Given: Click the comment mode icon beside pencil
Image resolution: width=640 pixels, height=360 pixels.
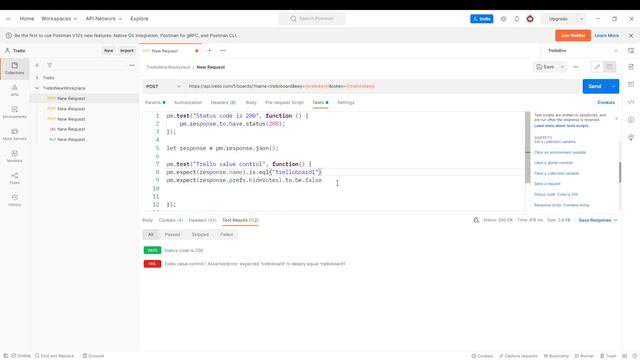Looking at the screenshot, I should click(609, 67).
